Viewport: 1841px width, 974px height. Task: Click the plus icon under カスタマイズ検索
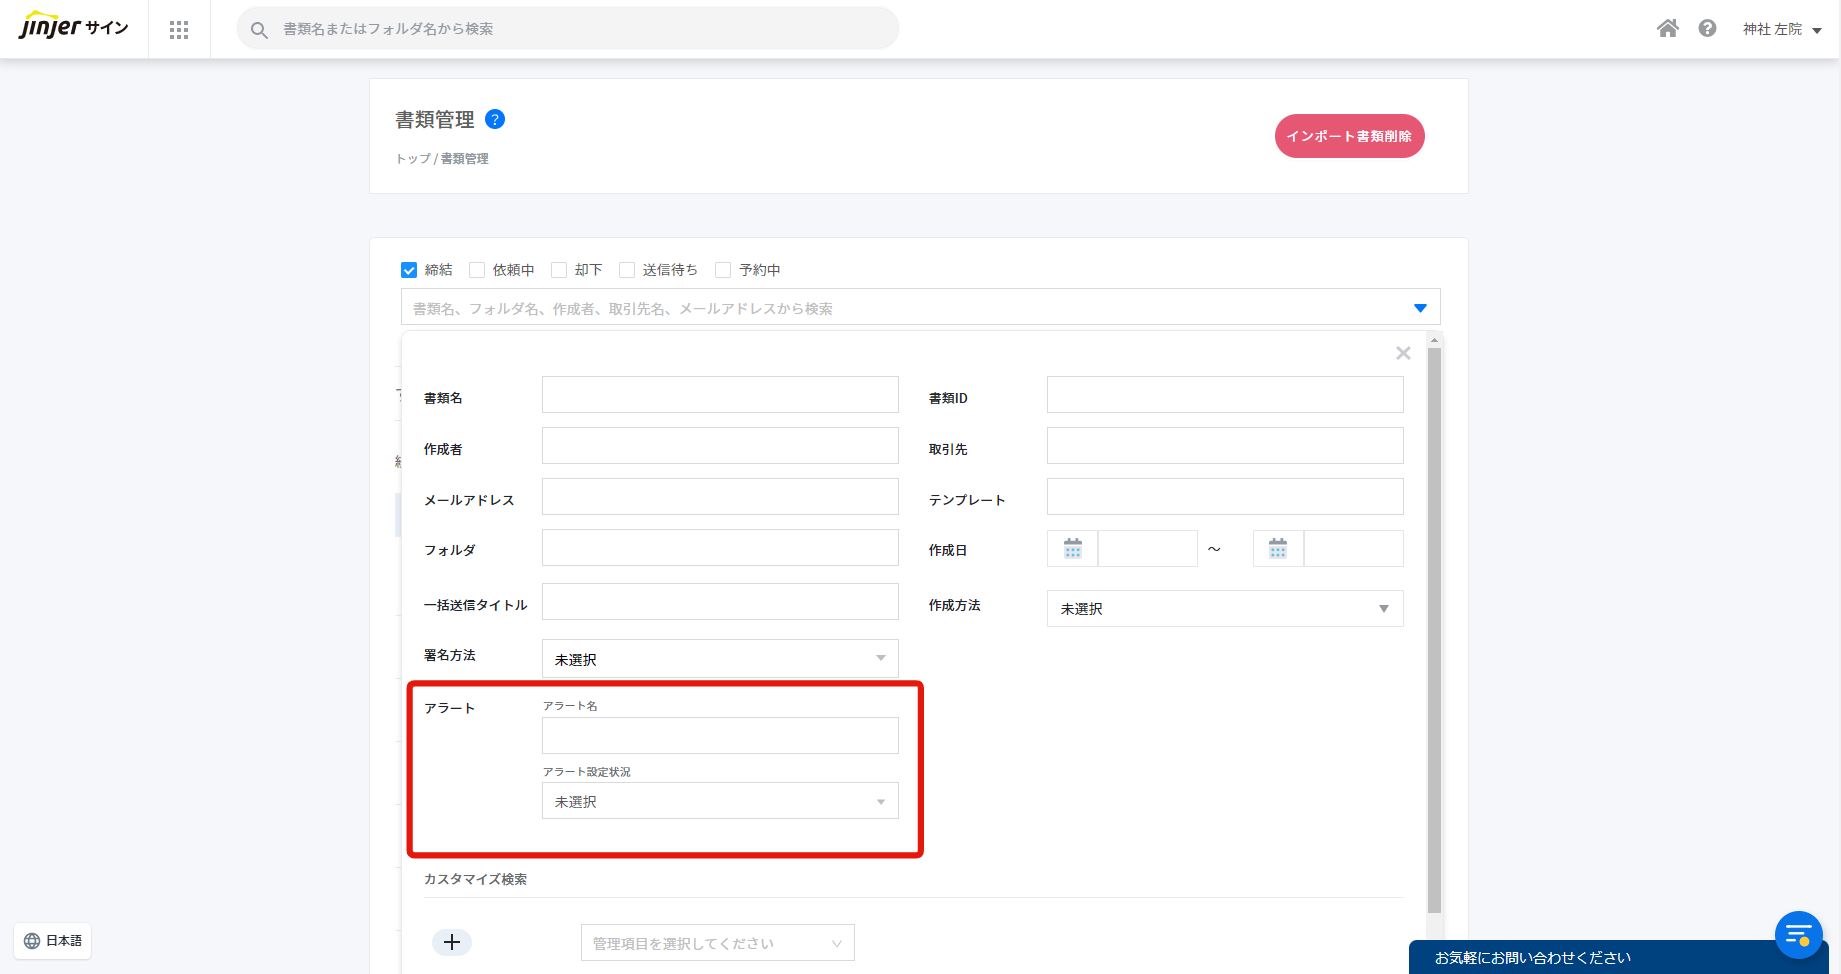(x=452, y=942)
